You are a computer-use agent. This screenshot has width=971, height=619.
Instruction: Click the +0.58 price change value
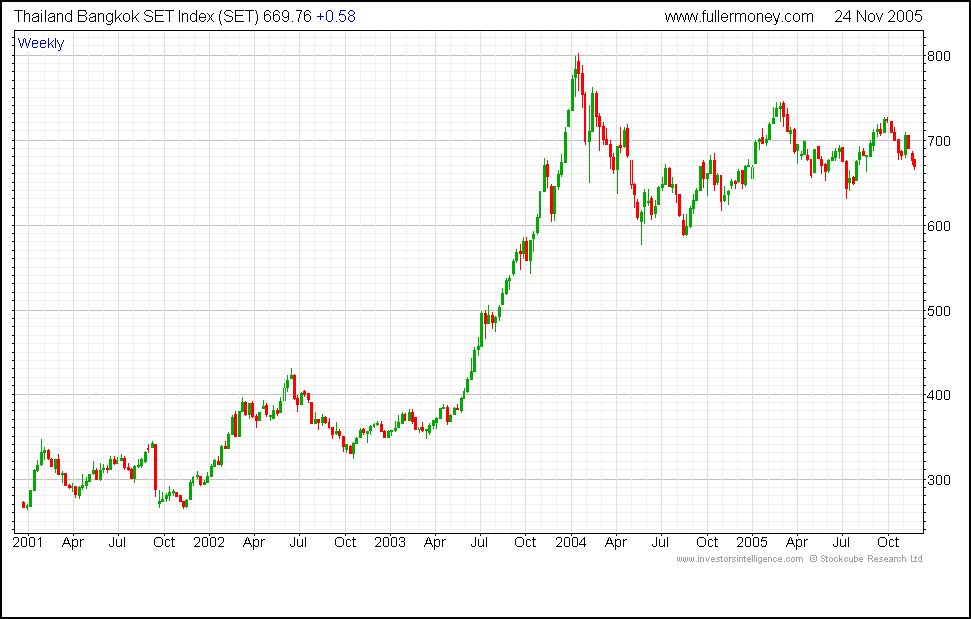tap(335, 17)
